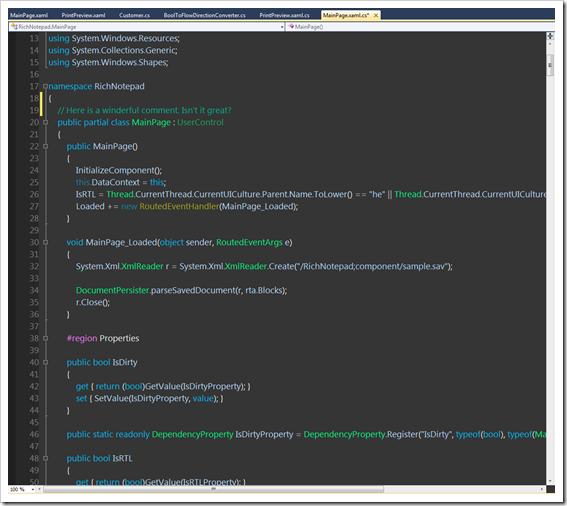Click the class name icon in navigation bar

(x=14, y=26)
